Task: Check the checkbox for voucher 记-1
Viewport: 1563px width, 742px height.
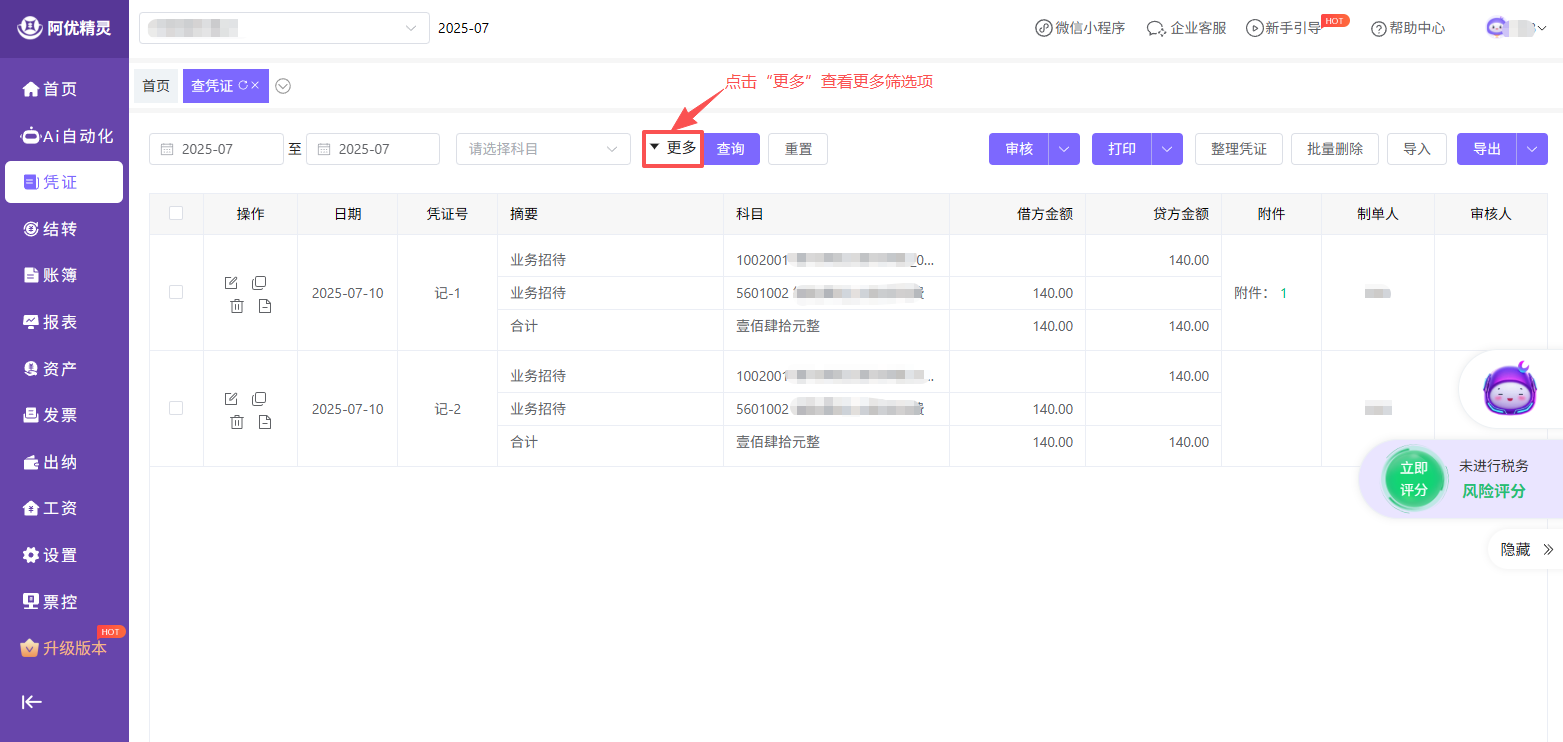Action: (x=176, y=292)
